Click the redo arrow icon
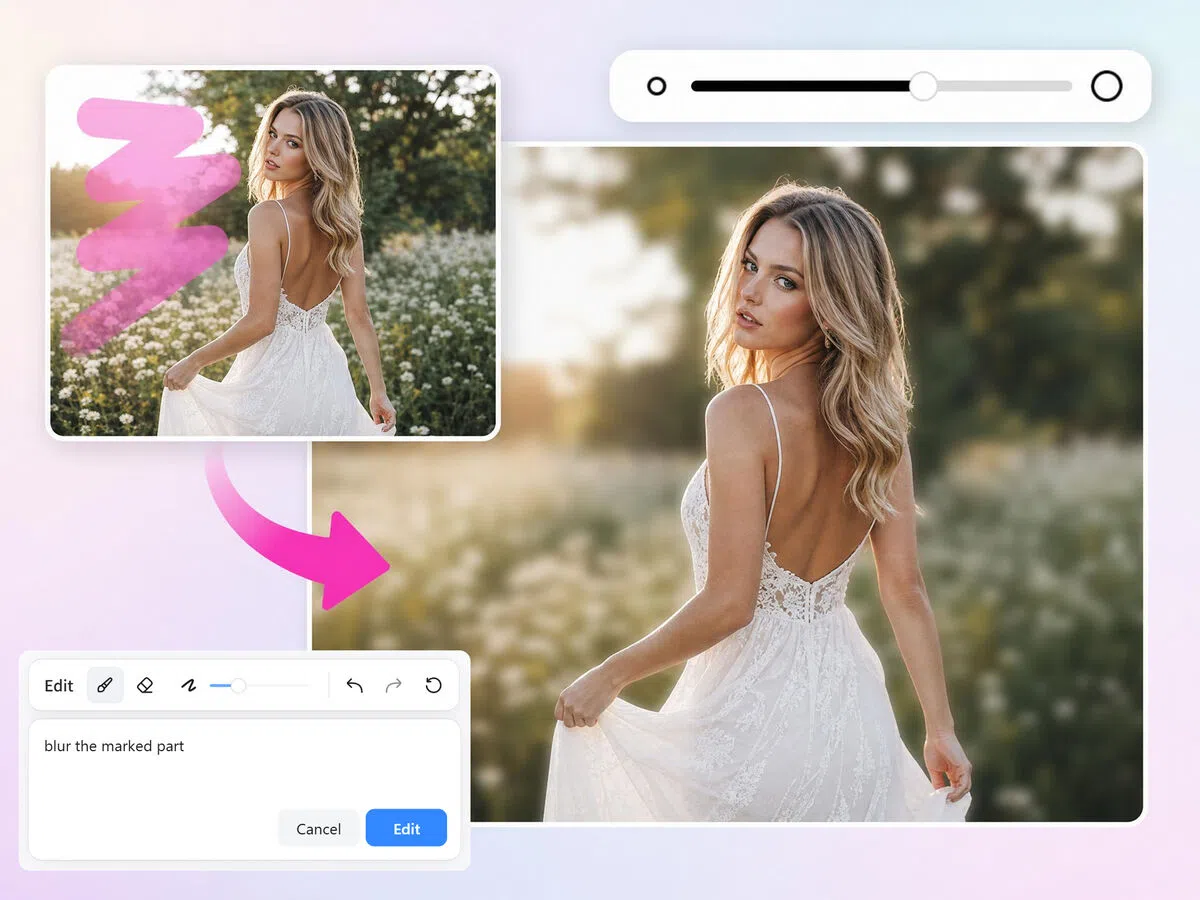This screenshot has width=1200, height=900. (x=394, y=685)
